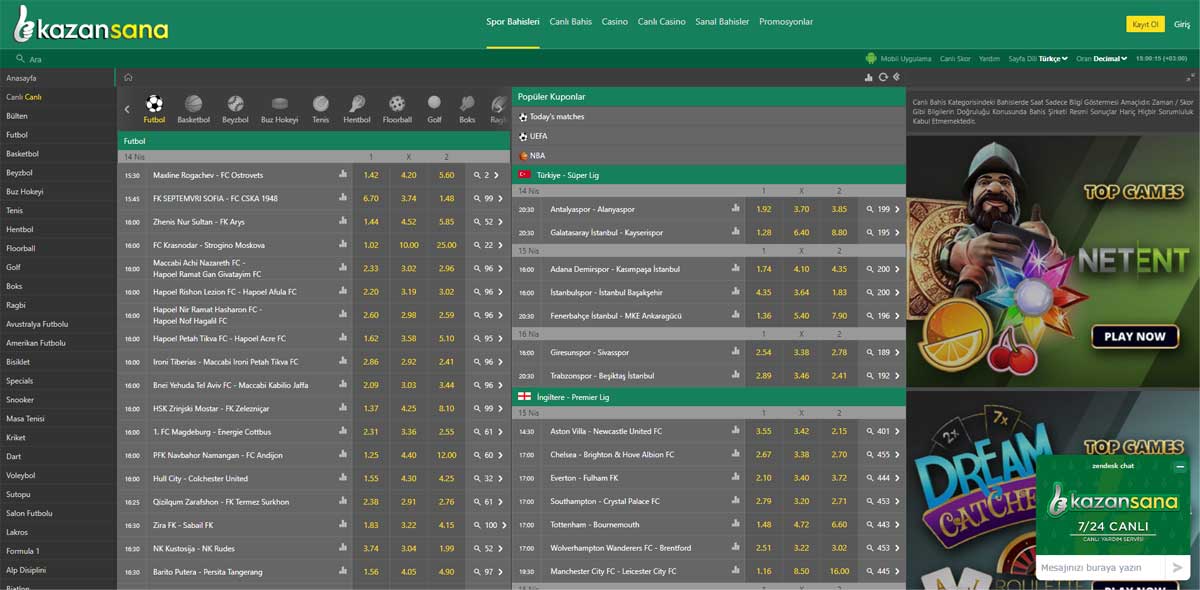Click the Android Mobil Uygulama icon

[x=871, y=58]
